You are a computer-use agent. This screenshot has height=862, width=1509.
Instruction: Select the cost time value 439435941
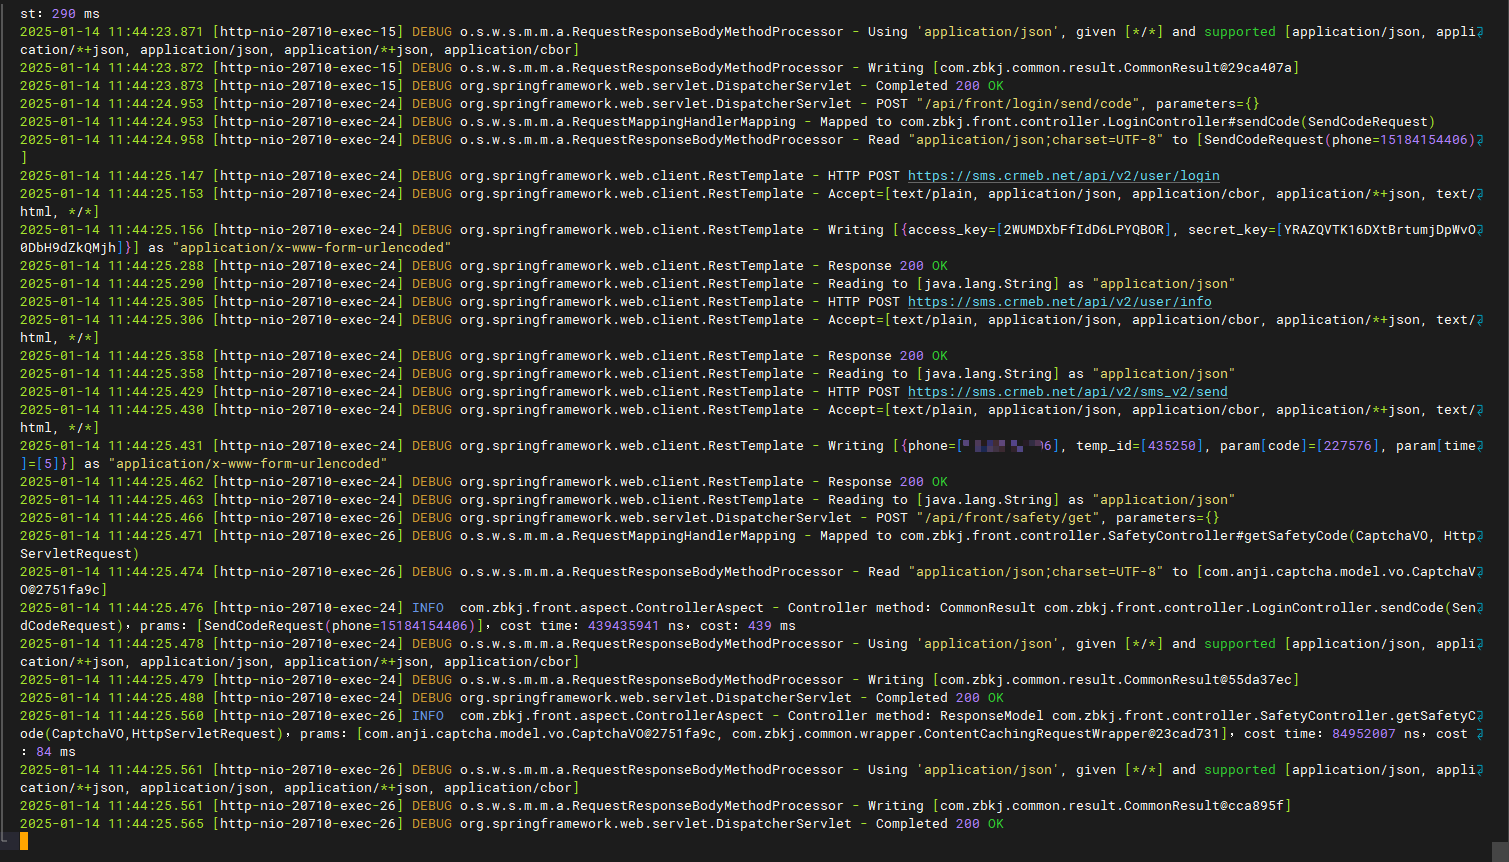[623, 626]
